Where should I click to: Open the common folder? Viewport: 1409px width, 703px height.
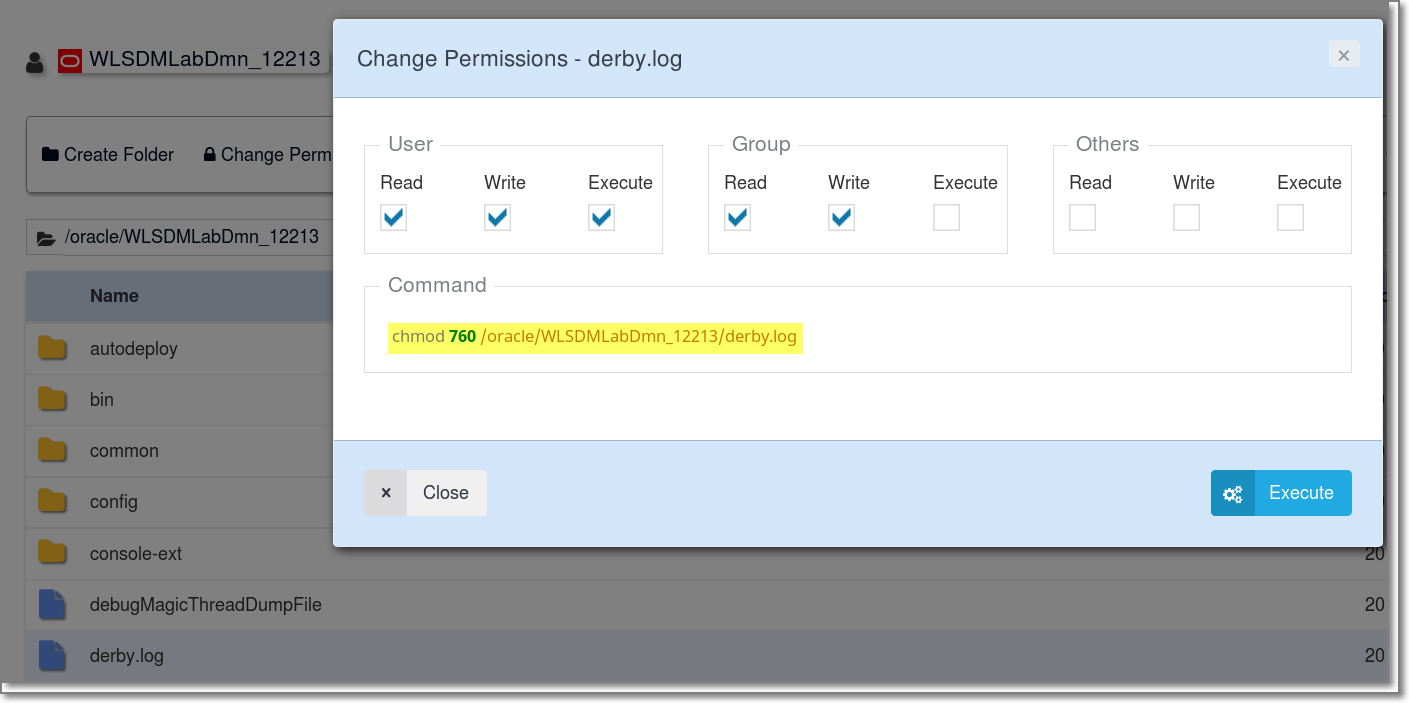tap(124, 451)
